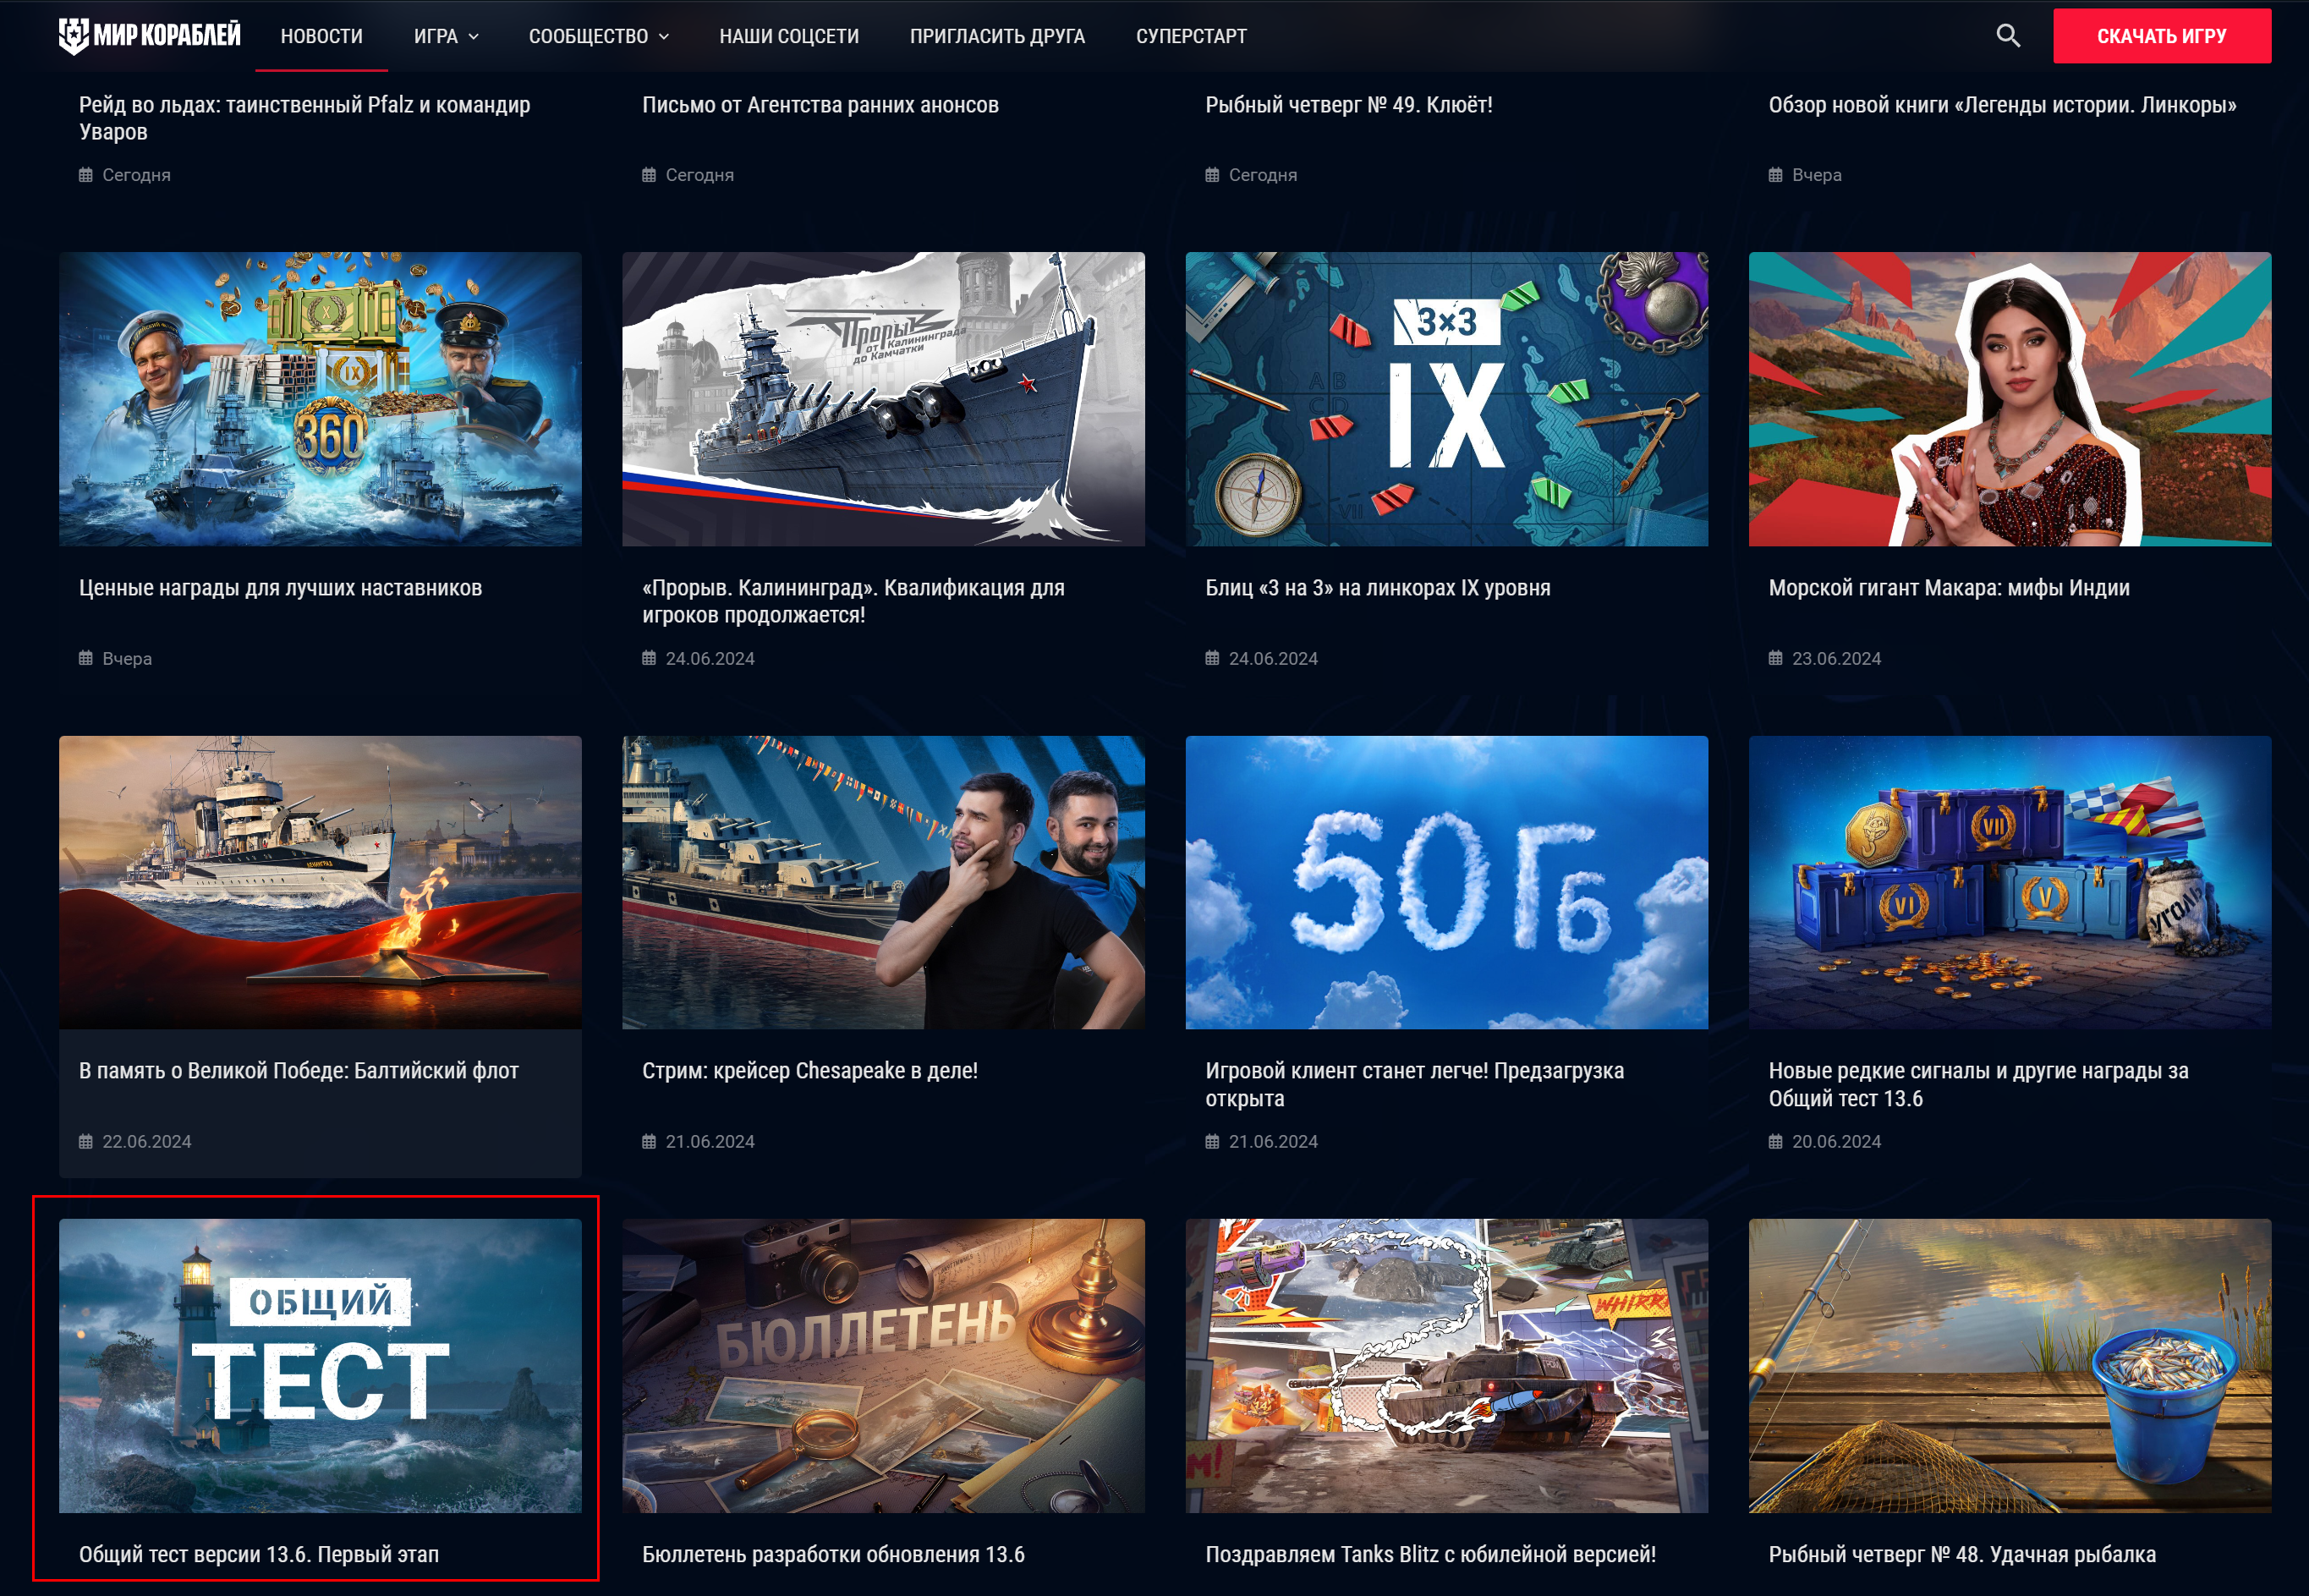The height and width of the screenshot is (1596, 2309).
Task: Click date 21.06.2024 under Стрим article
Action: [710, 1141]
